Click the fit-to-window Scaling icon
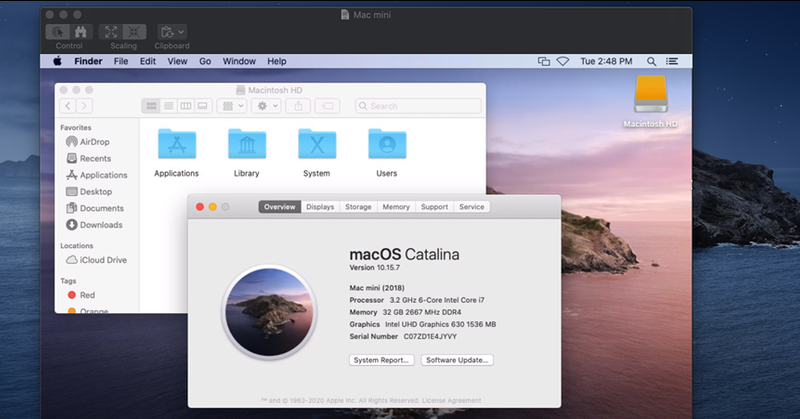This screenshot has height=419, width=800. [x=111, y=32]
